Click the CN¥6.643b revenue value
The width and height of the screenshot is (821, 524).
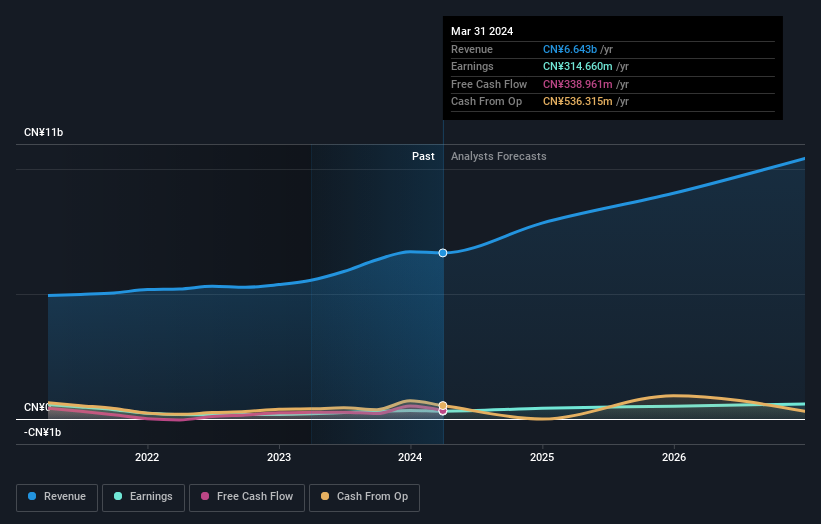[570, 49]
